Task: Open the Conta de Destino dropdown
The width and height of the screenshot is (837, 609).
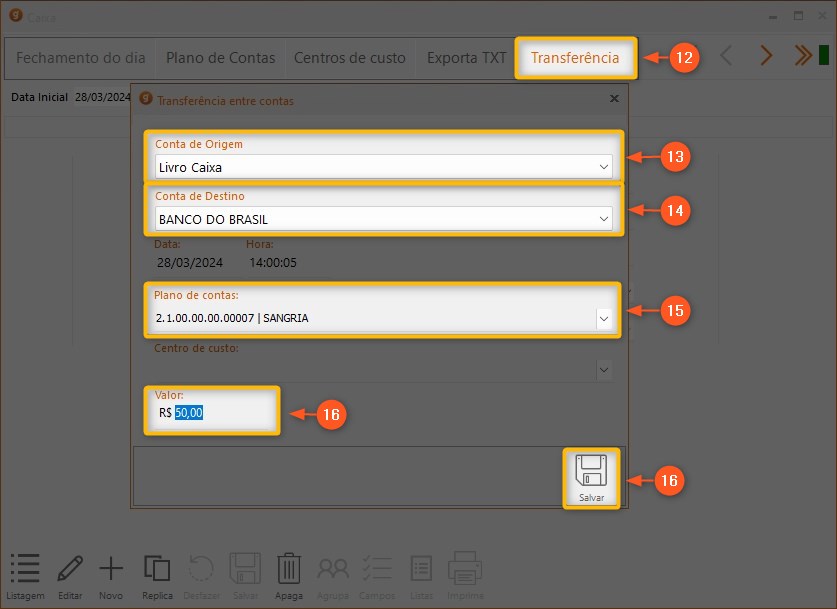Action: click(603, 218)
